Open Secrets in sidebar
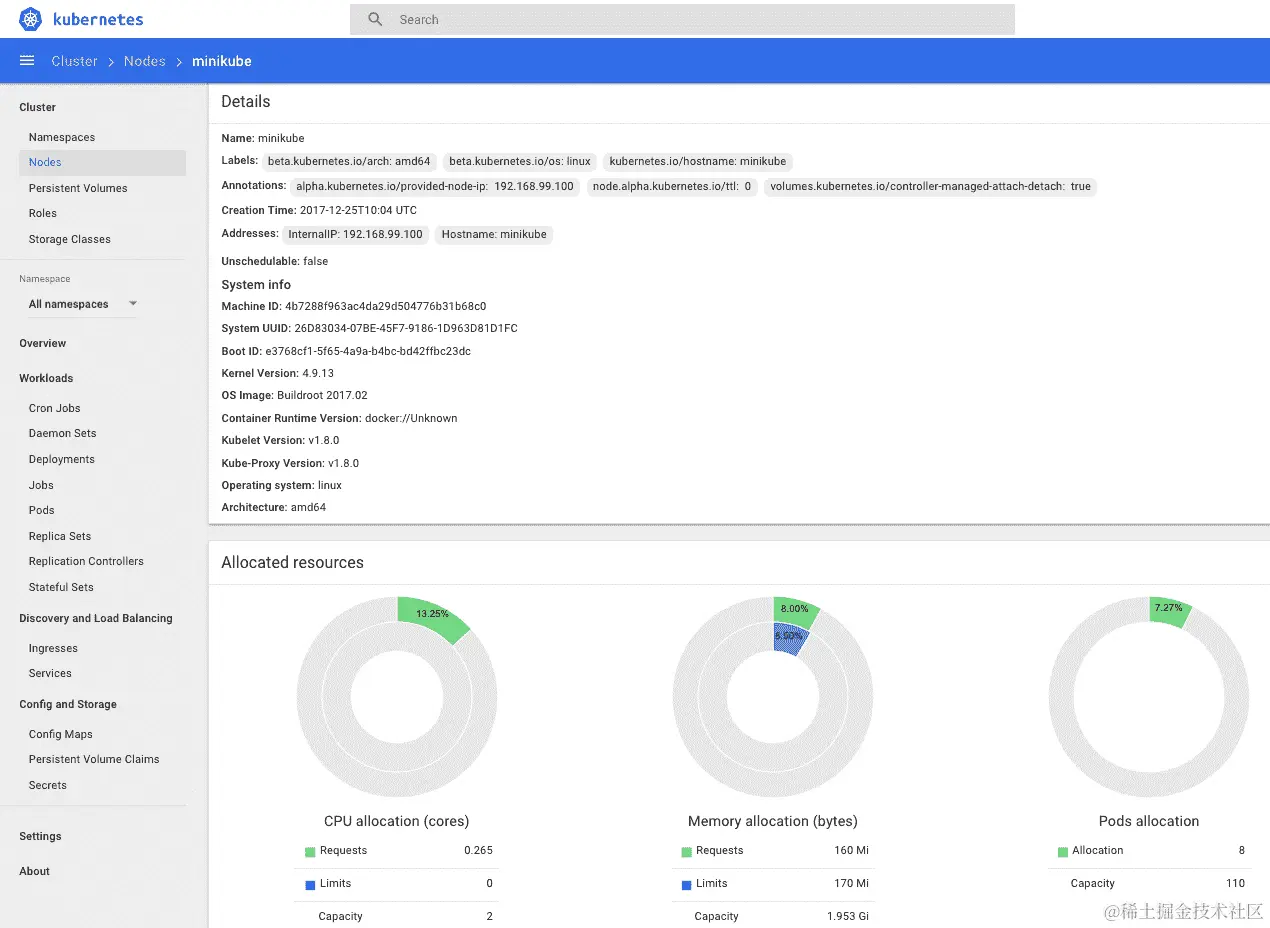Viewport: 1270px width, 928px height. 48,785
